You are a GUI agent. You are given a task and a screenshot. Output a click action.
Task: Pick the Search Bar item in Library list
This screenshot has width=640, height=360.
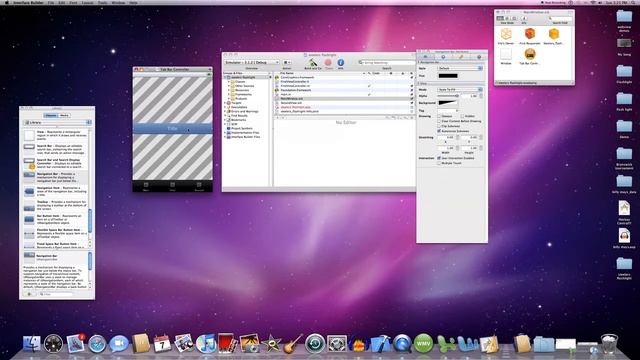pos(55,148)
